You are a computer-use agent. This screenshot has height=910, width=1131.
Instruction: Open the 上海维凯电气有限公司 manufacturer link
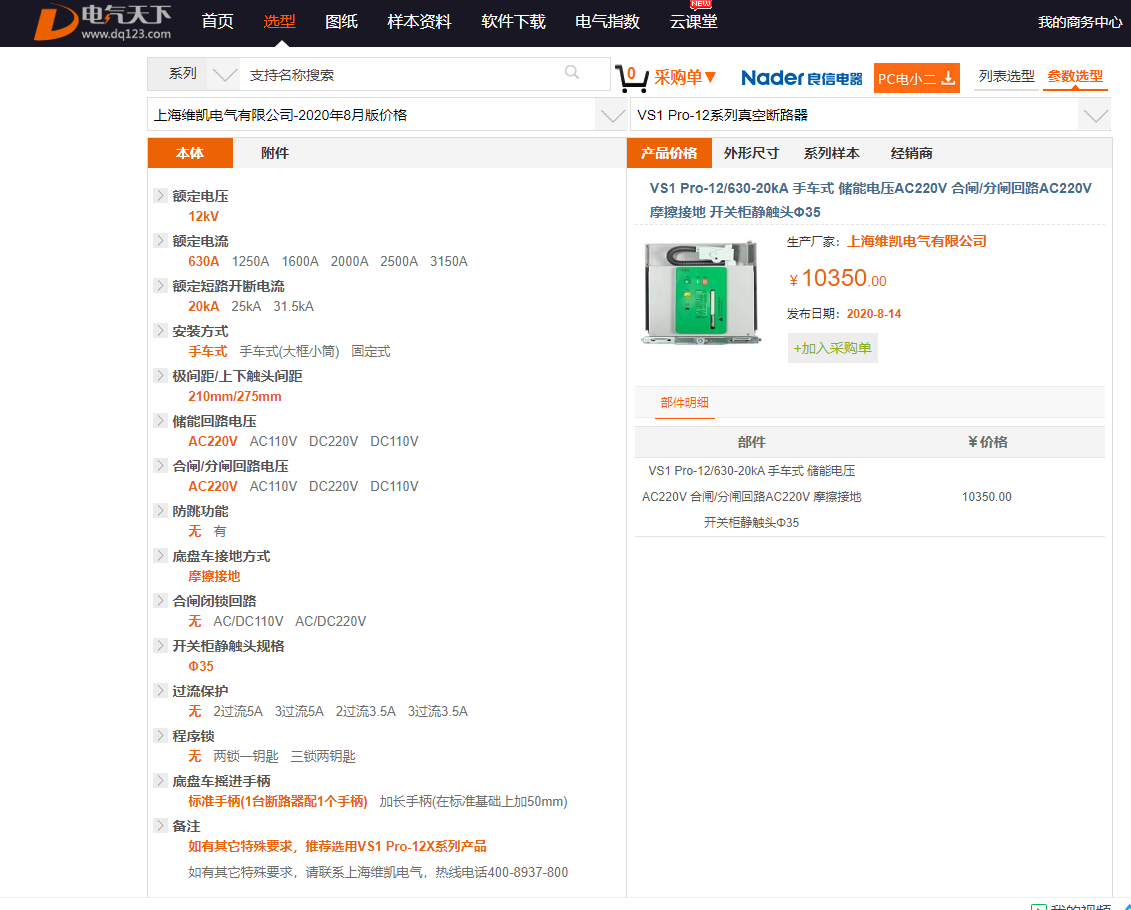pos(916,241)
